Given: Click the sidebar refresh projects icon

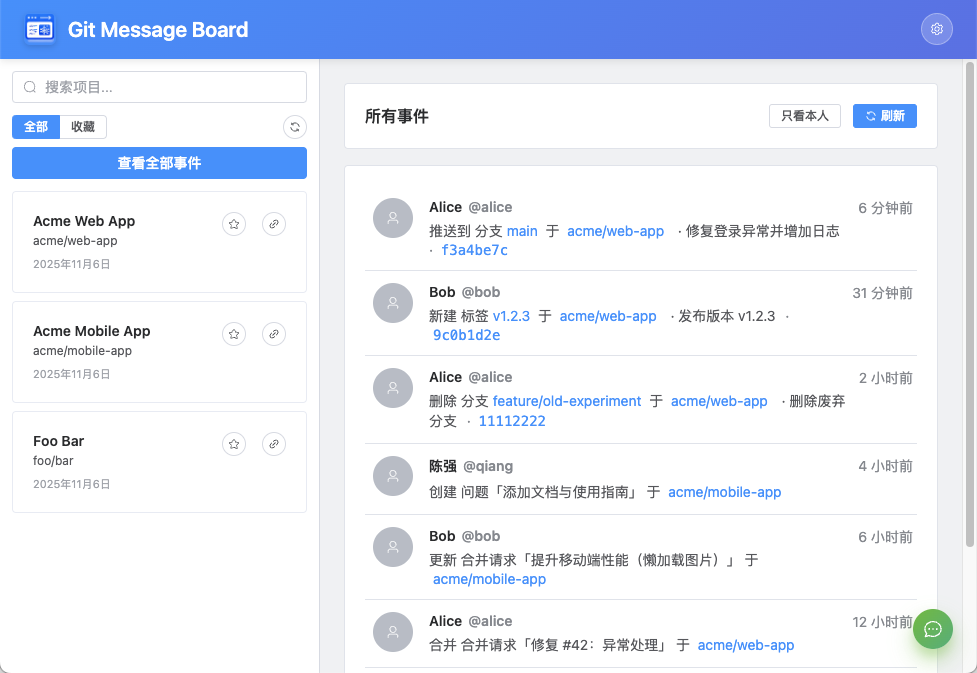Looking at the screenshot, I should (x=295, y=127).
